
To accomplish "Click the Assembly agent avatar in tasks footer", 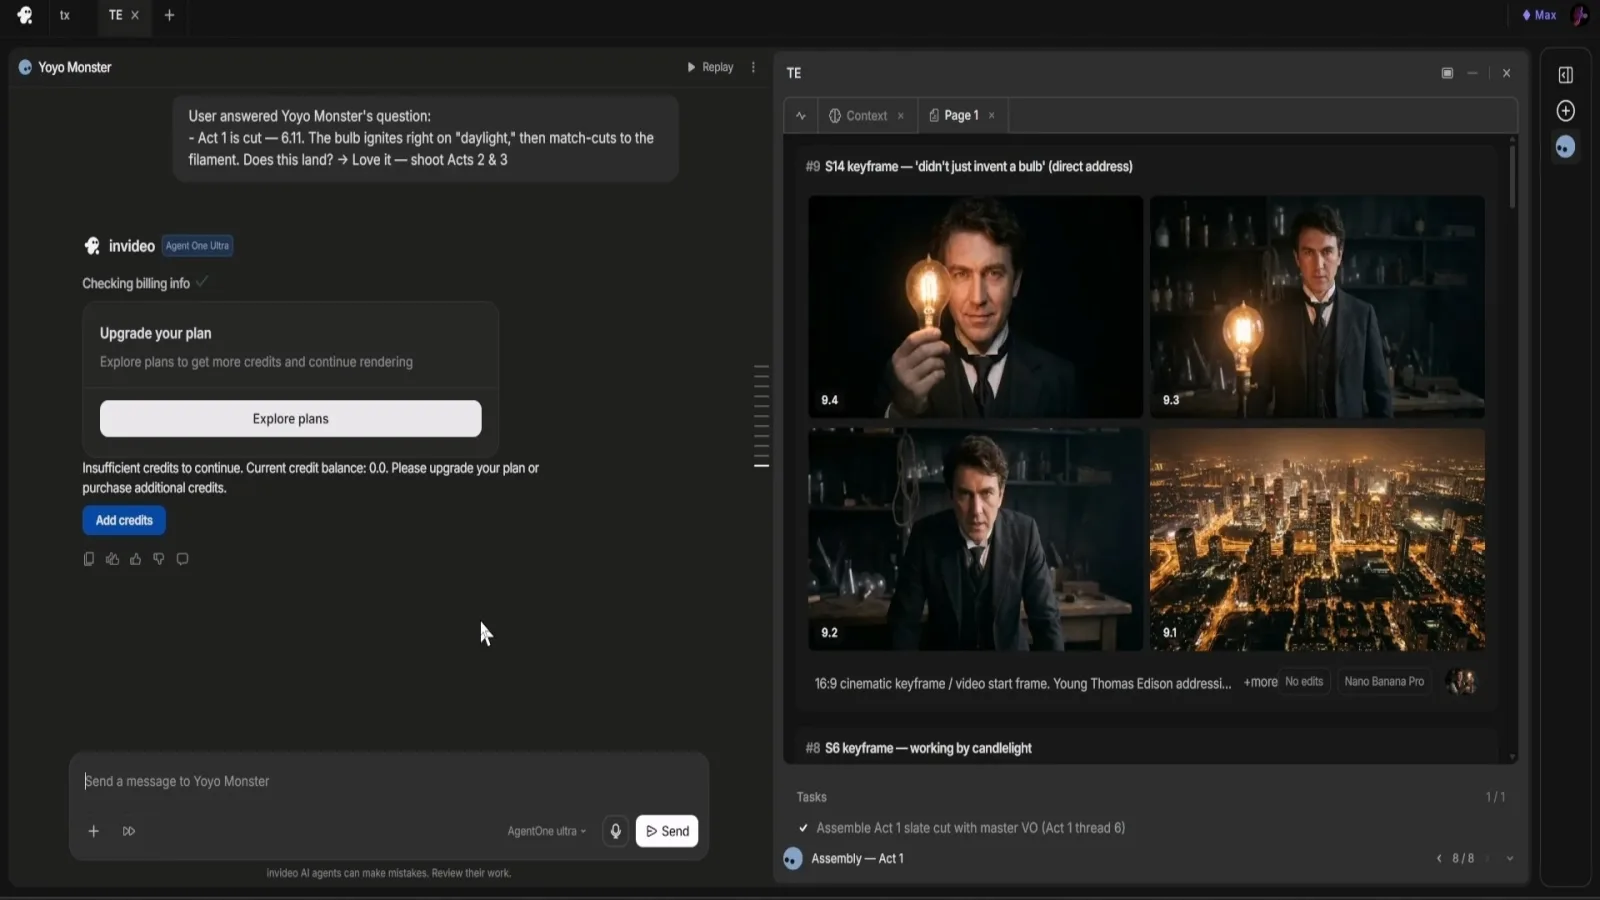I will [x=793, y=859].
